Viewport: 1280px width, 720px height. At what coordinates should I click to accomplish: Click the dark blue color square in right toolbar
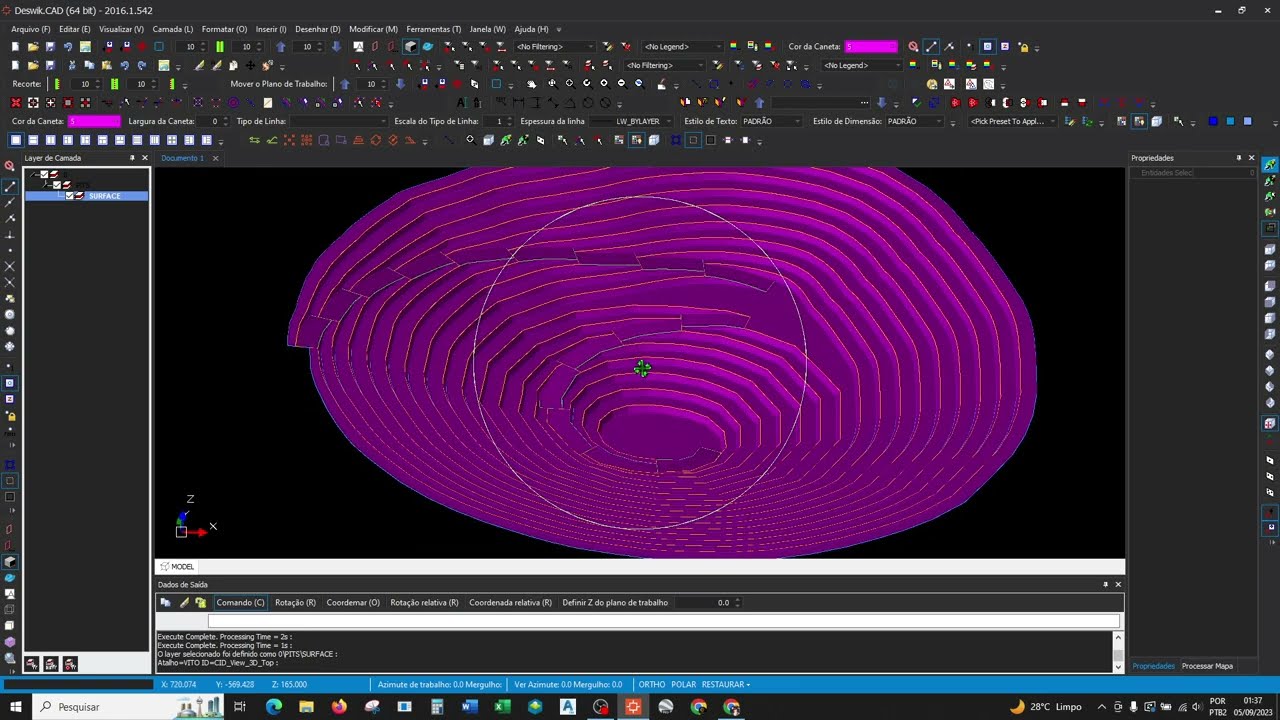coord(1213,121)
